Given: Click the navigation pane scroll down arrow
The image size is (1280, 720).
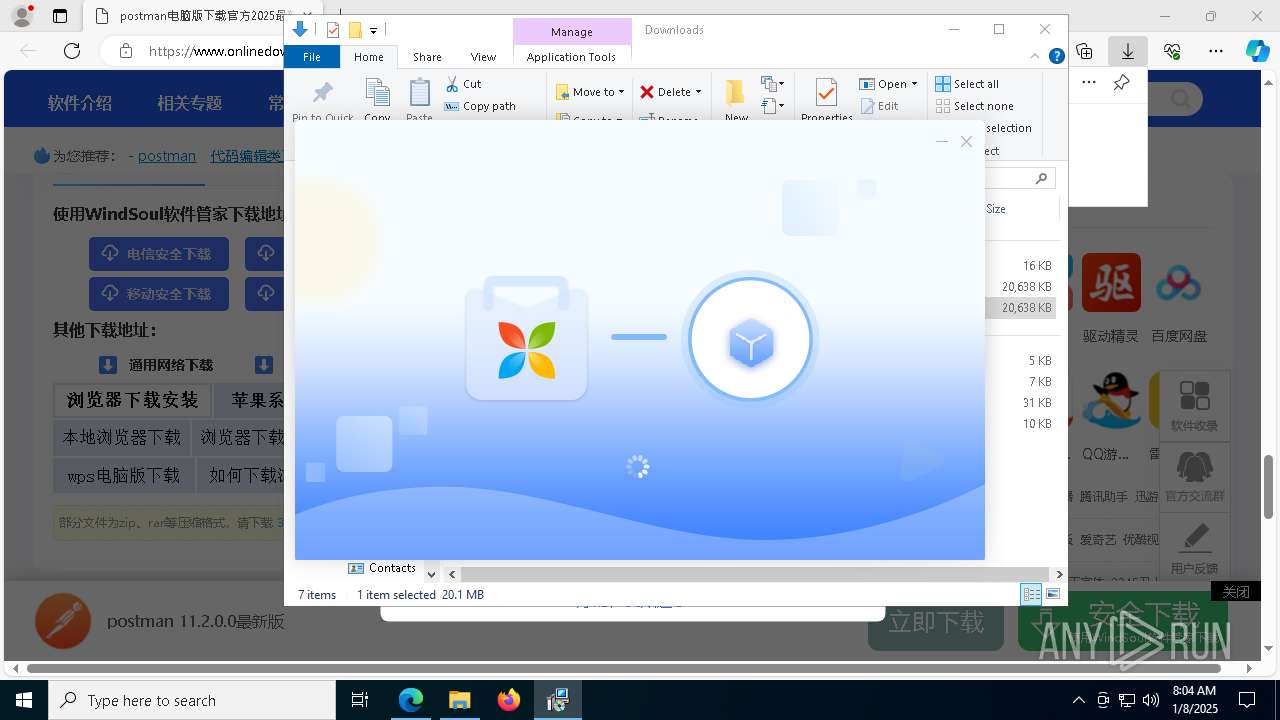Looking at the screenshot, I should coord(432,574).
